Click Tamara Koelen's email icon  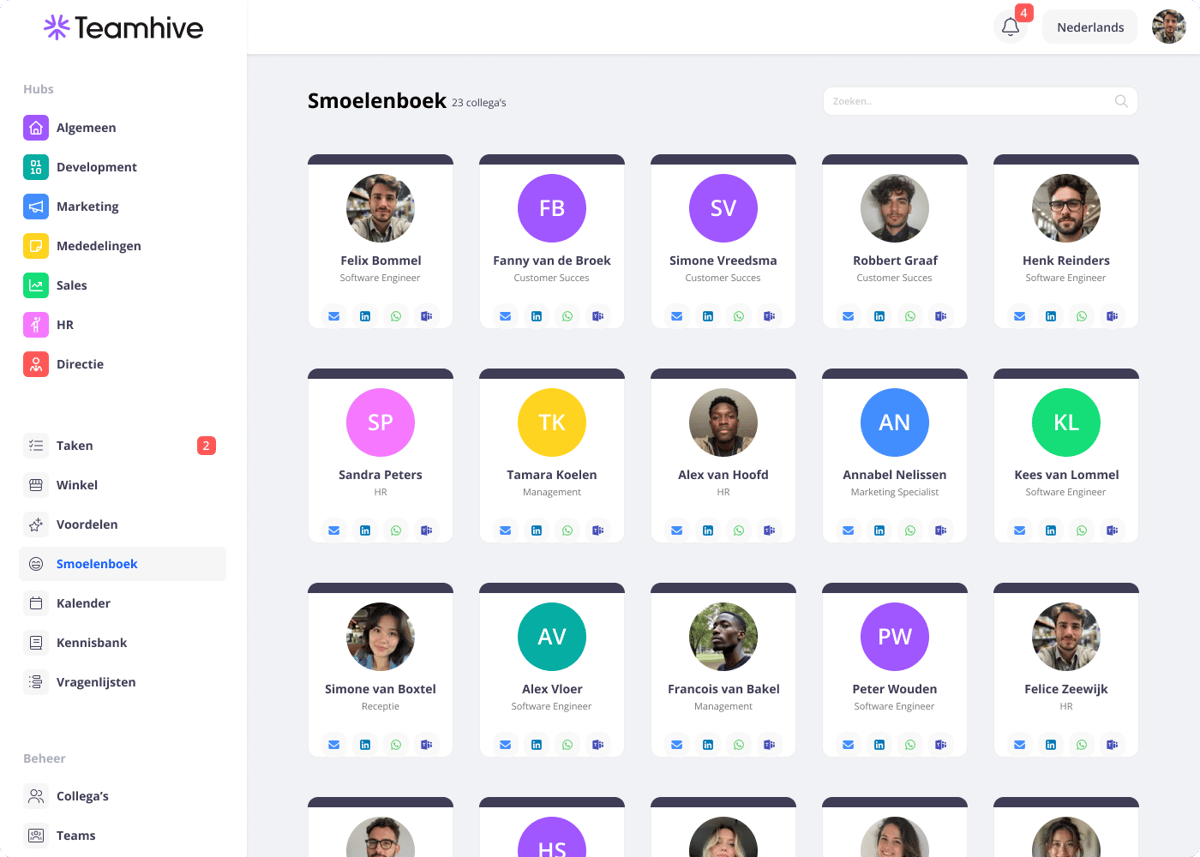coord(505,530)
